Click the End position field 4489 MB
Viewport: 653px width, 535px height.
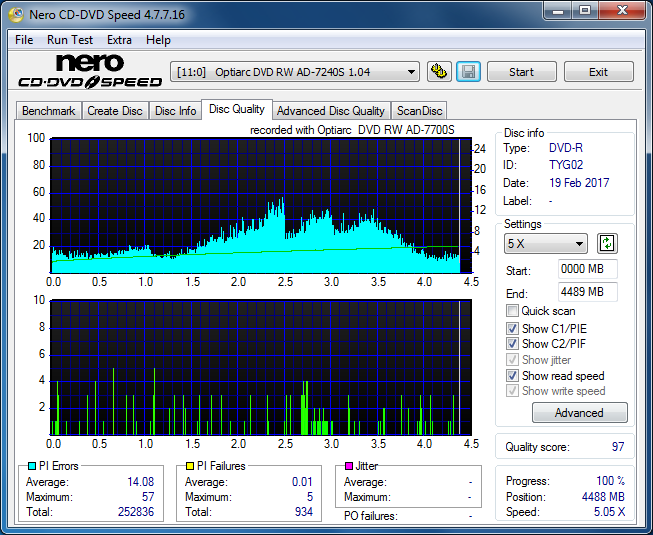[587, 292]
